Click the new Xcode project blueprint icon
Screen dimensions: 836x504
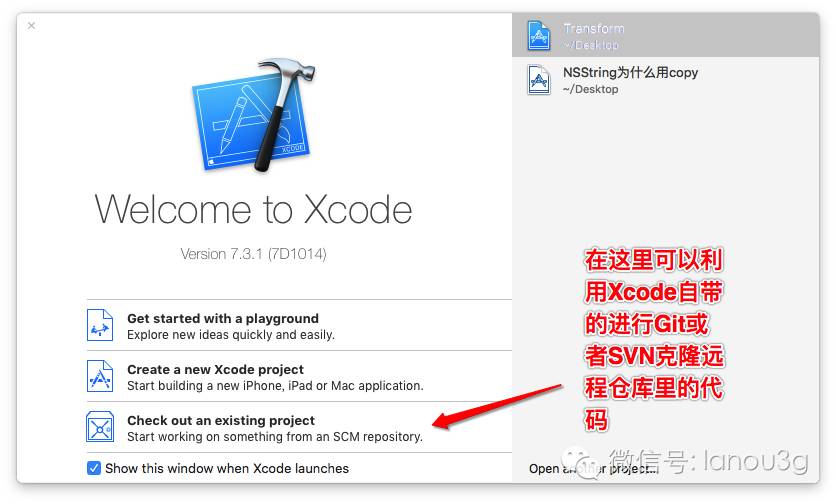(100, 376)
